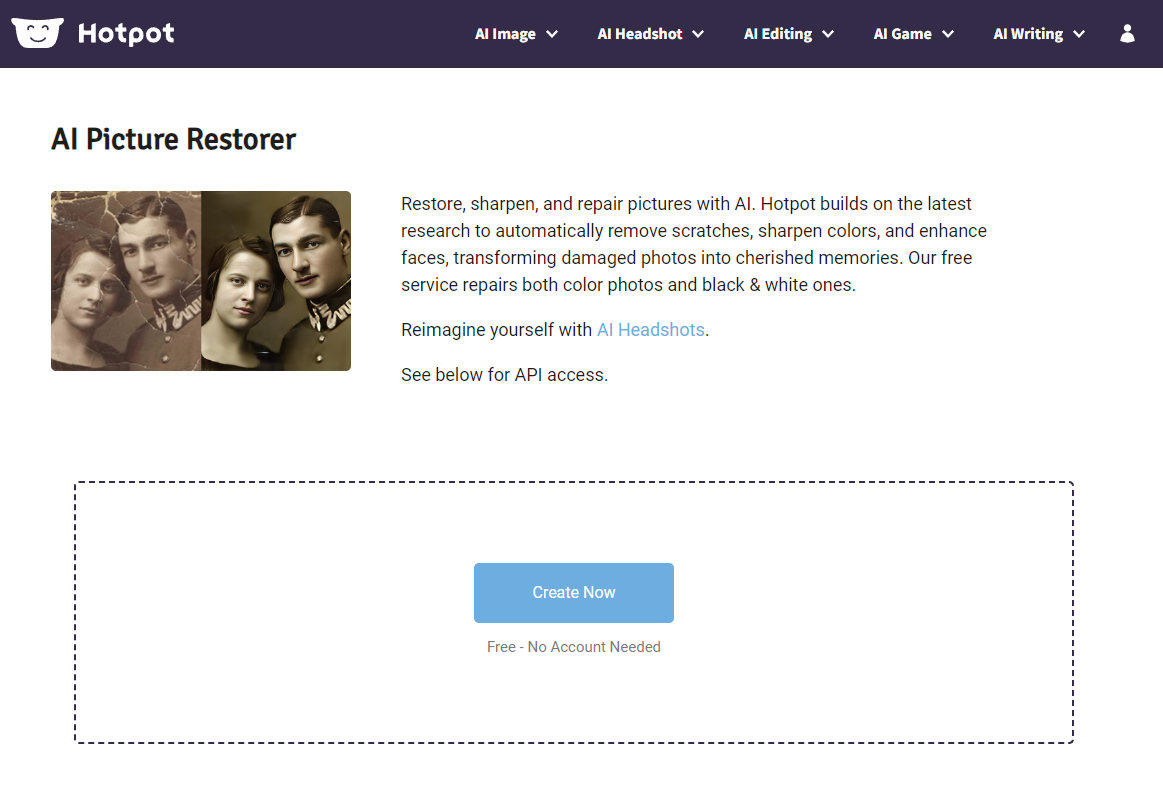Open the AI Image menu
Viewport: 1163px width, 793px height.
[505, 34]
